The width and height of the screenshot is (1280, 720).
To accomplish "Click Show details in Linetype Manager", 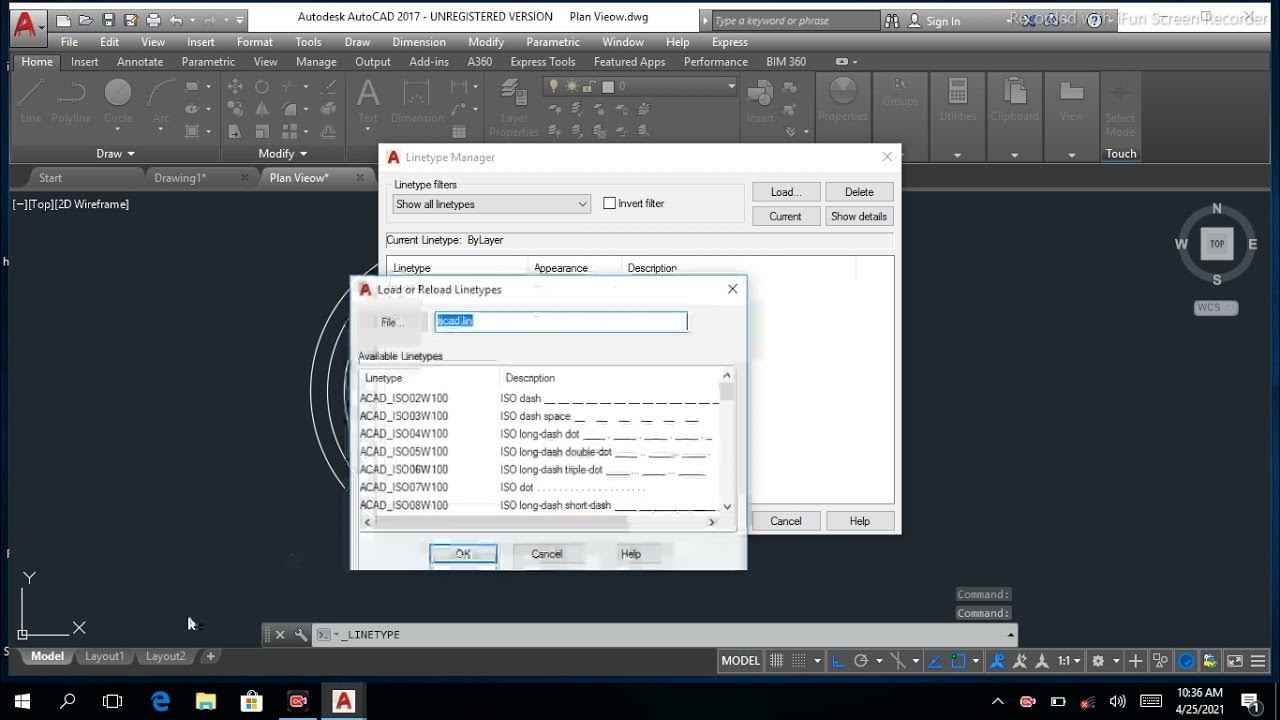I will 859,216.
